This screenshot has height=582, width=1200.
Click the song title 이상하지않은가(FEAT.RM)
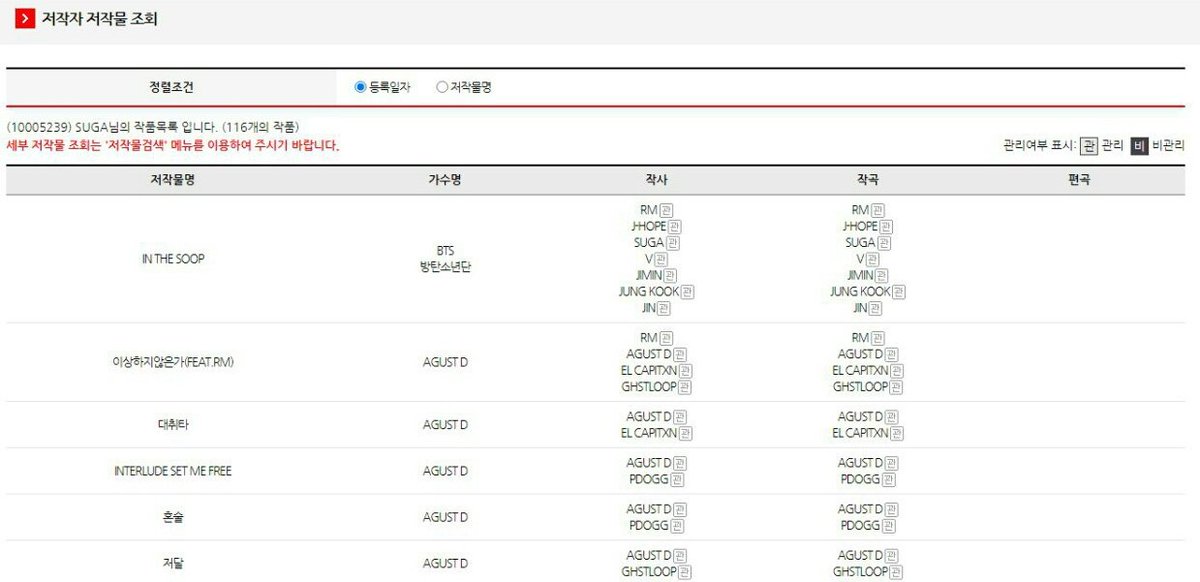[173, 362]
